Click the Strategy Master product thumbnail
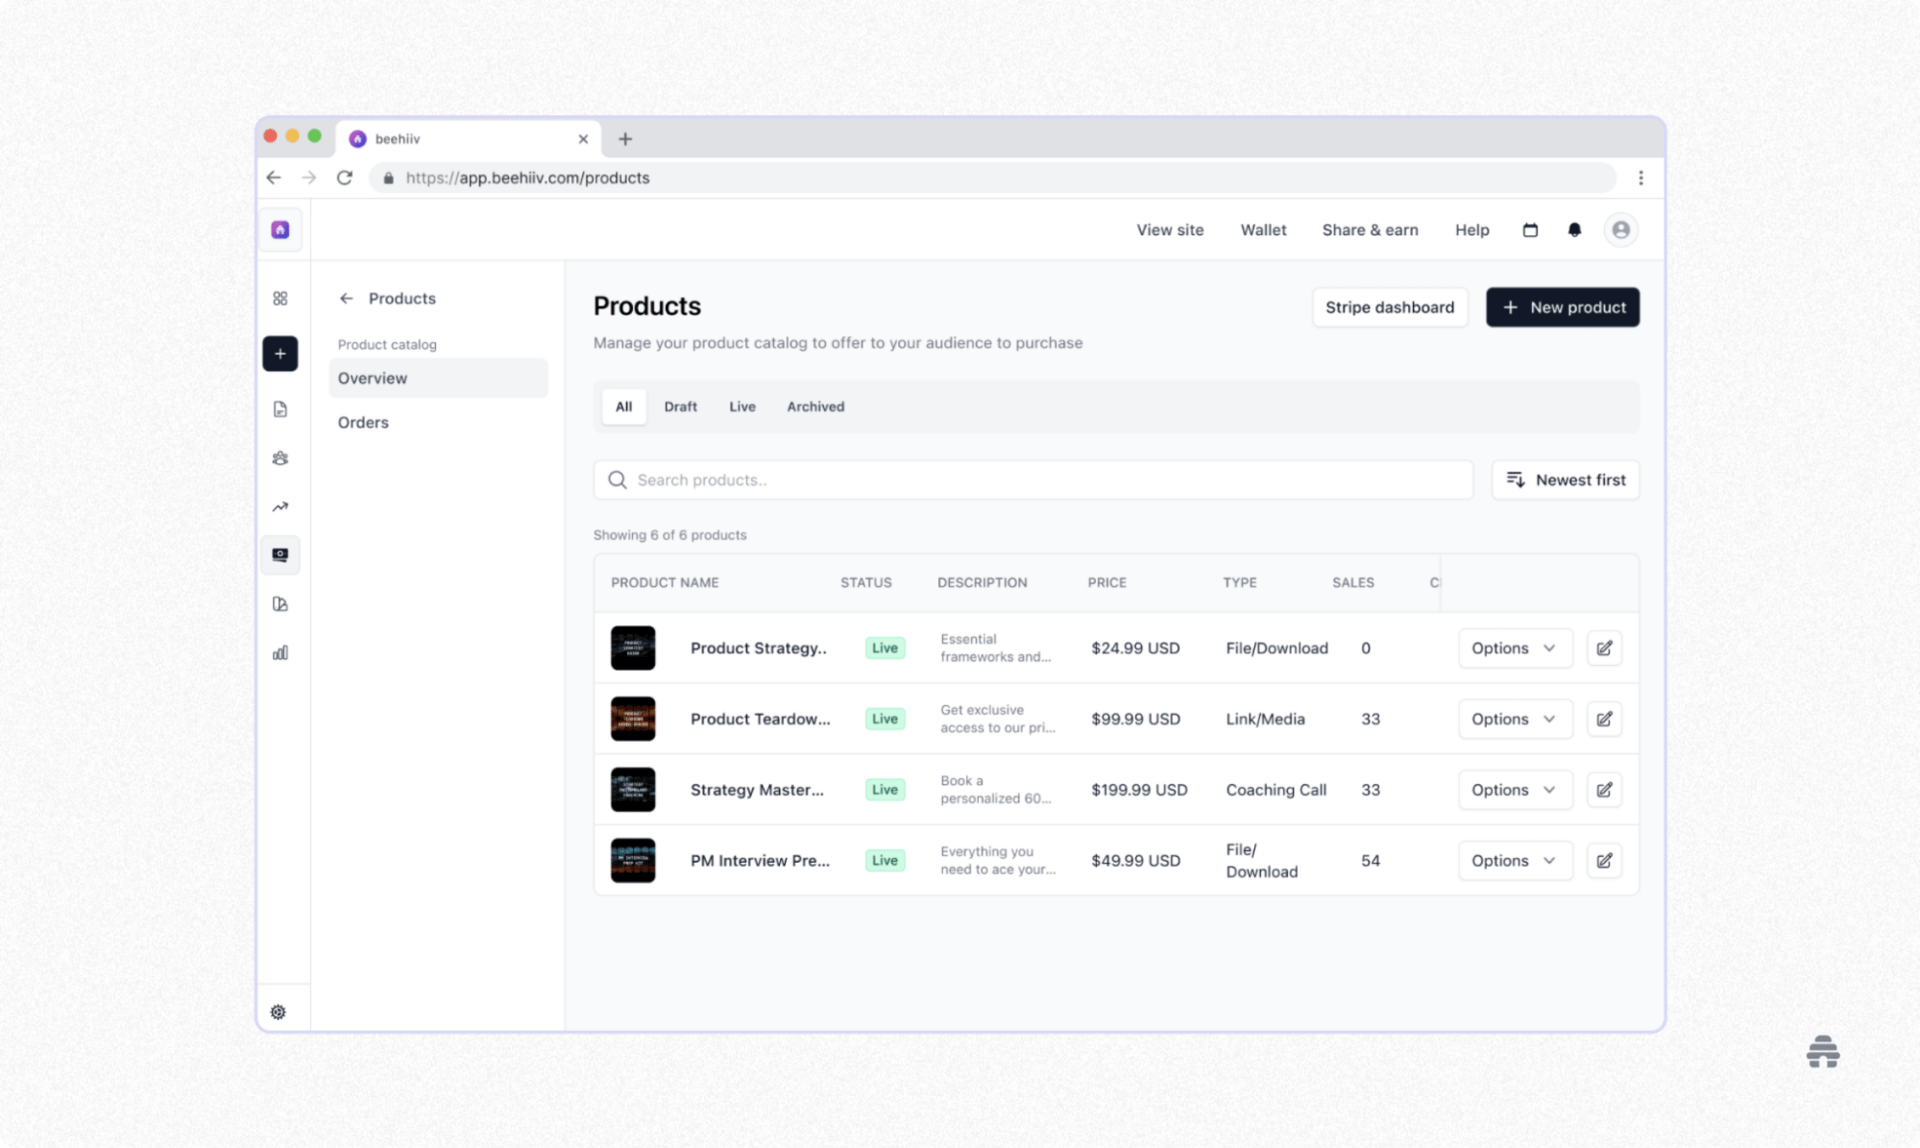The image size is (1920, 1148). pos(633,790)
